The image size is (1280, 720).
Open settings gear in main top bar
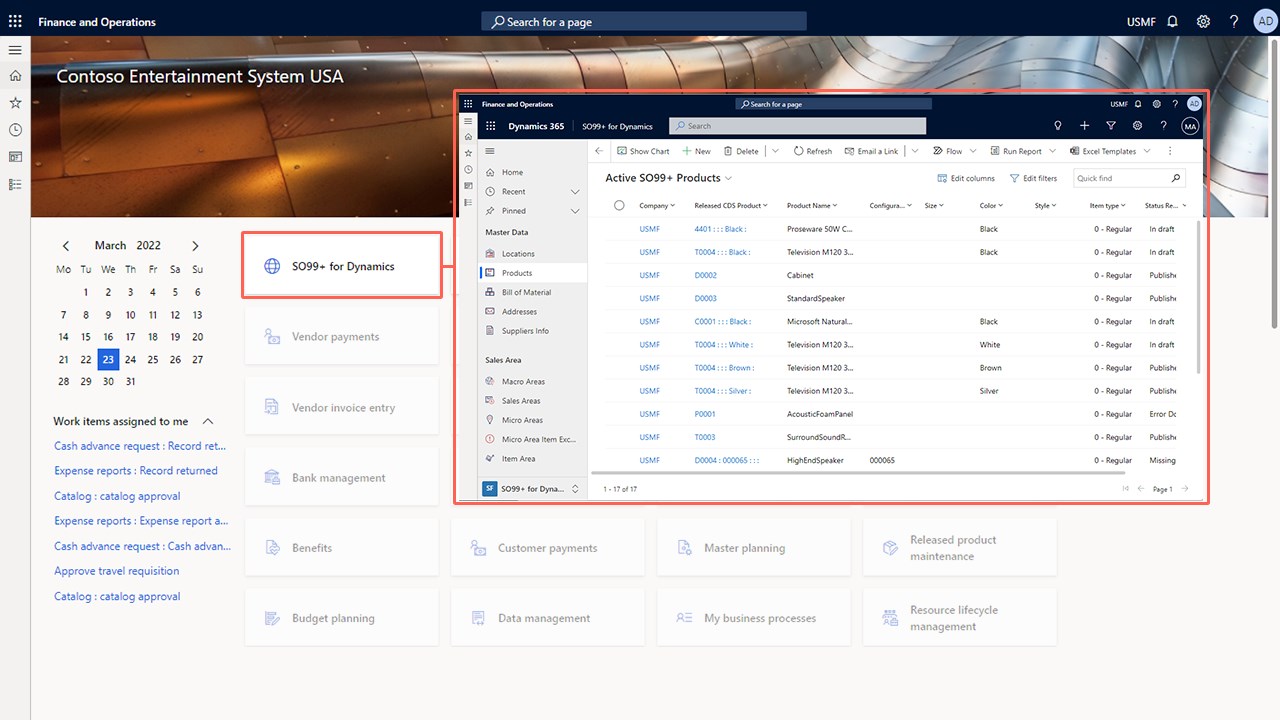point(1204,21)
